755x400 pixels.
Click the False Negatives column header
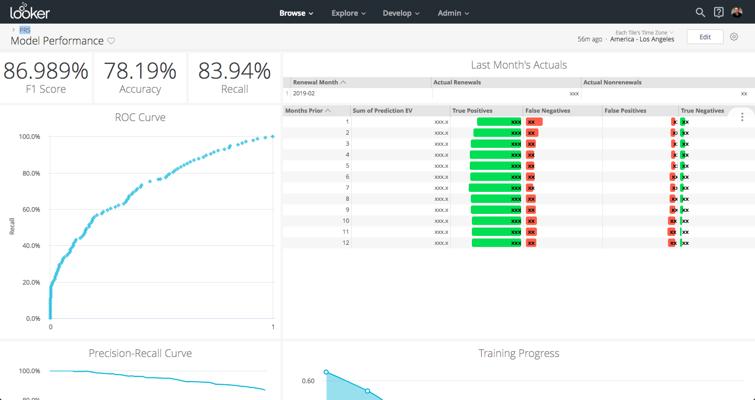[547, 111]
